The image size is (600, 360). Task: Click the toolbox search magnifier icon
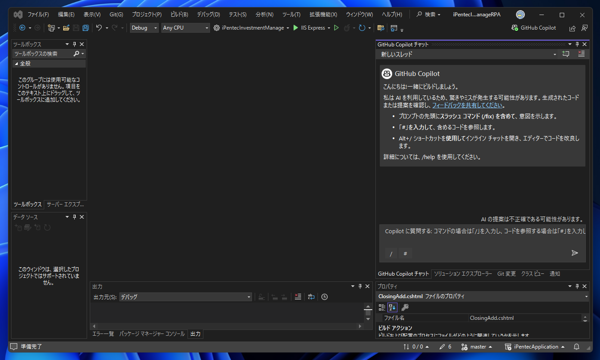click(76, 54)
